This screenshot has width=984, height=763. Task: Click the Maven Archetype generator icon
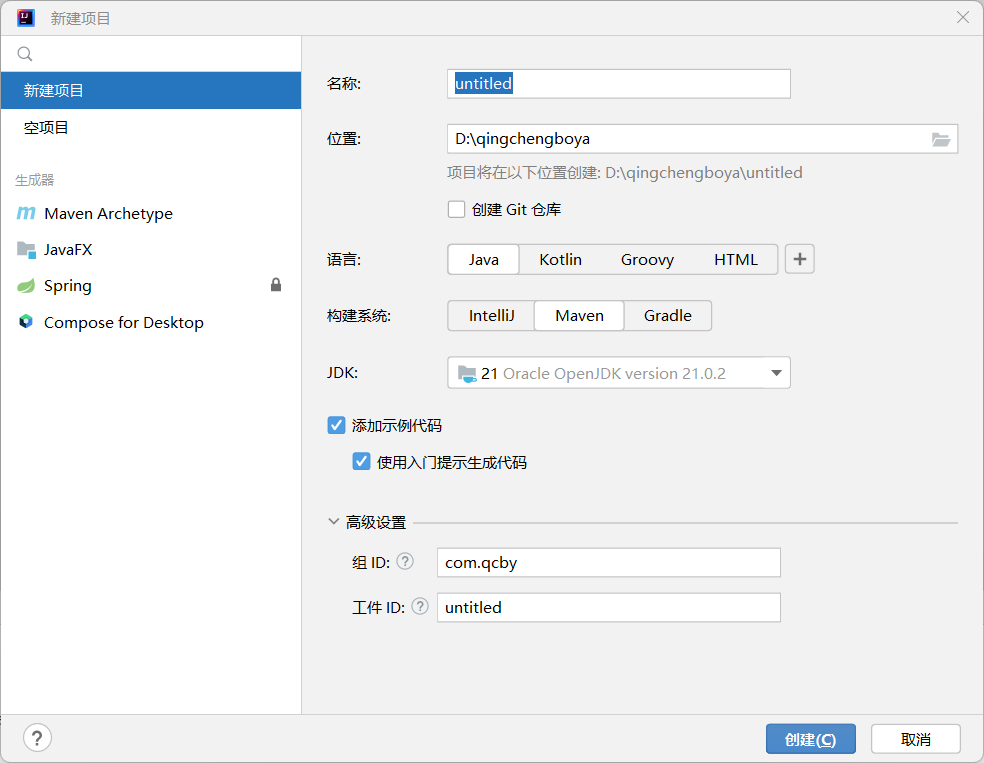pyautogui.click(x=26, y=213)
